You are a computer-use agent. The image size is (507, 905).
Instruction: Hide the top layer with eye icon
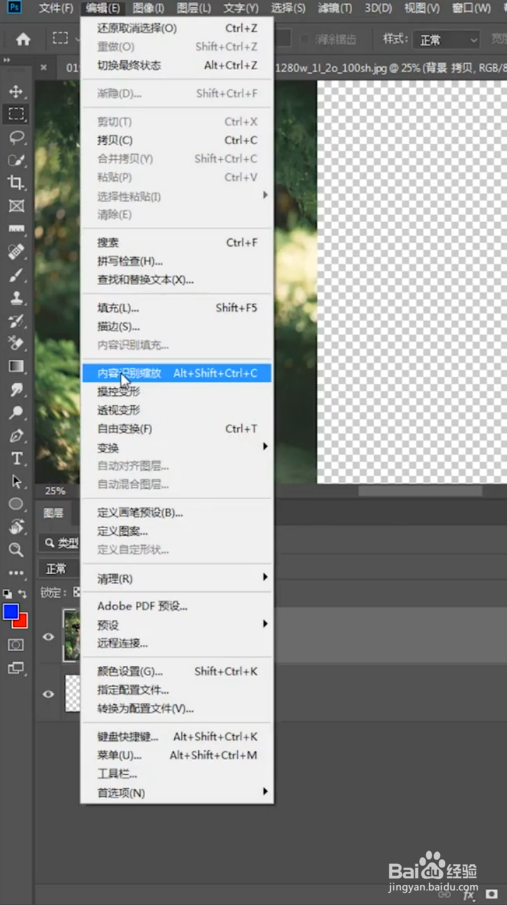point(49,637)
